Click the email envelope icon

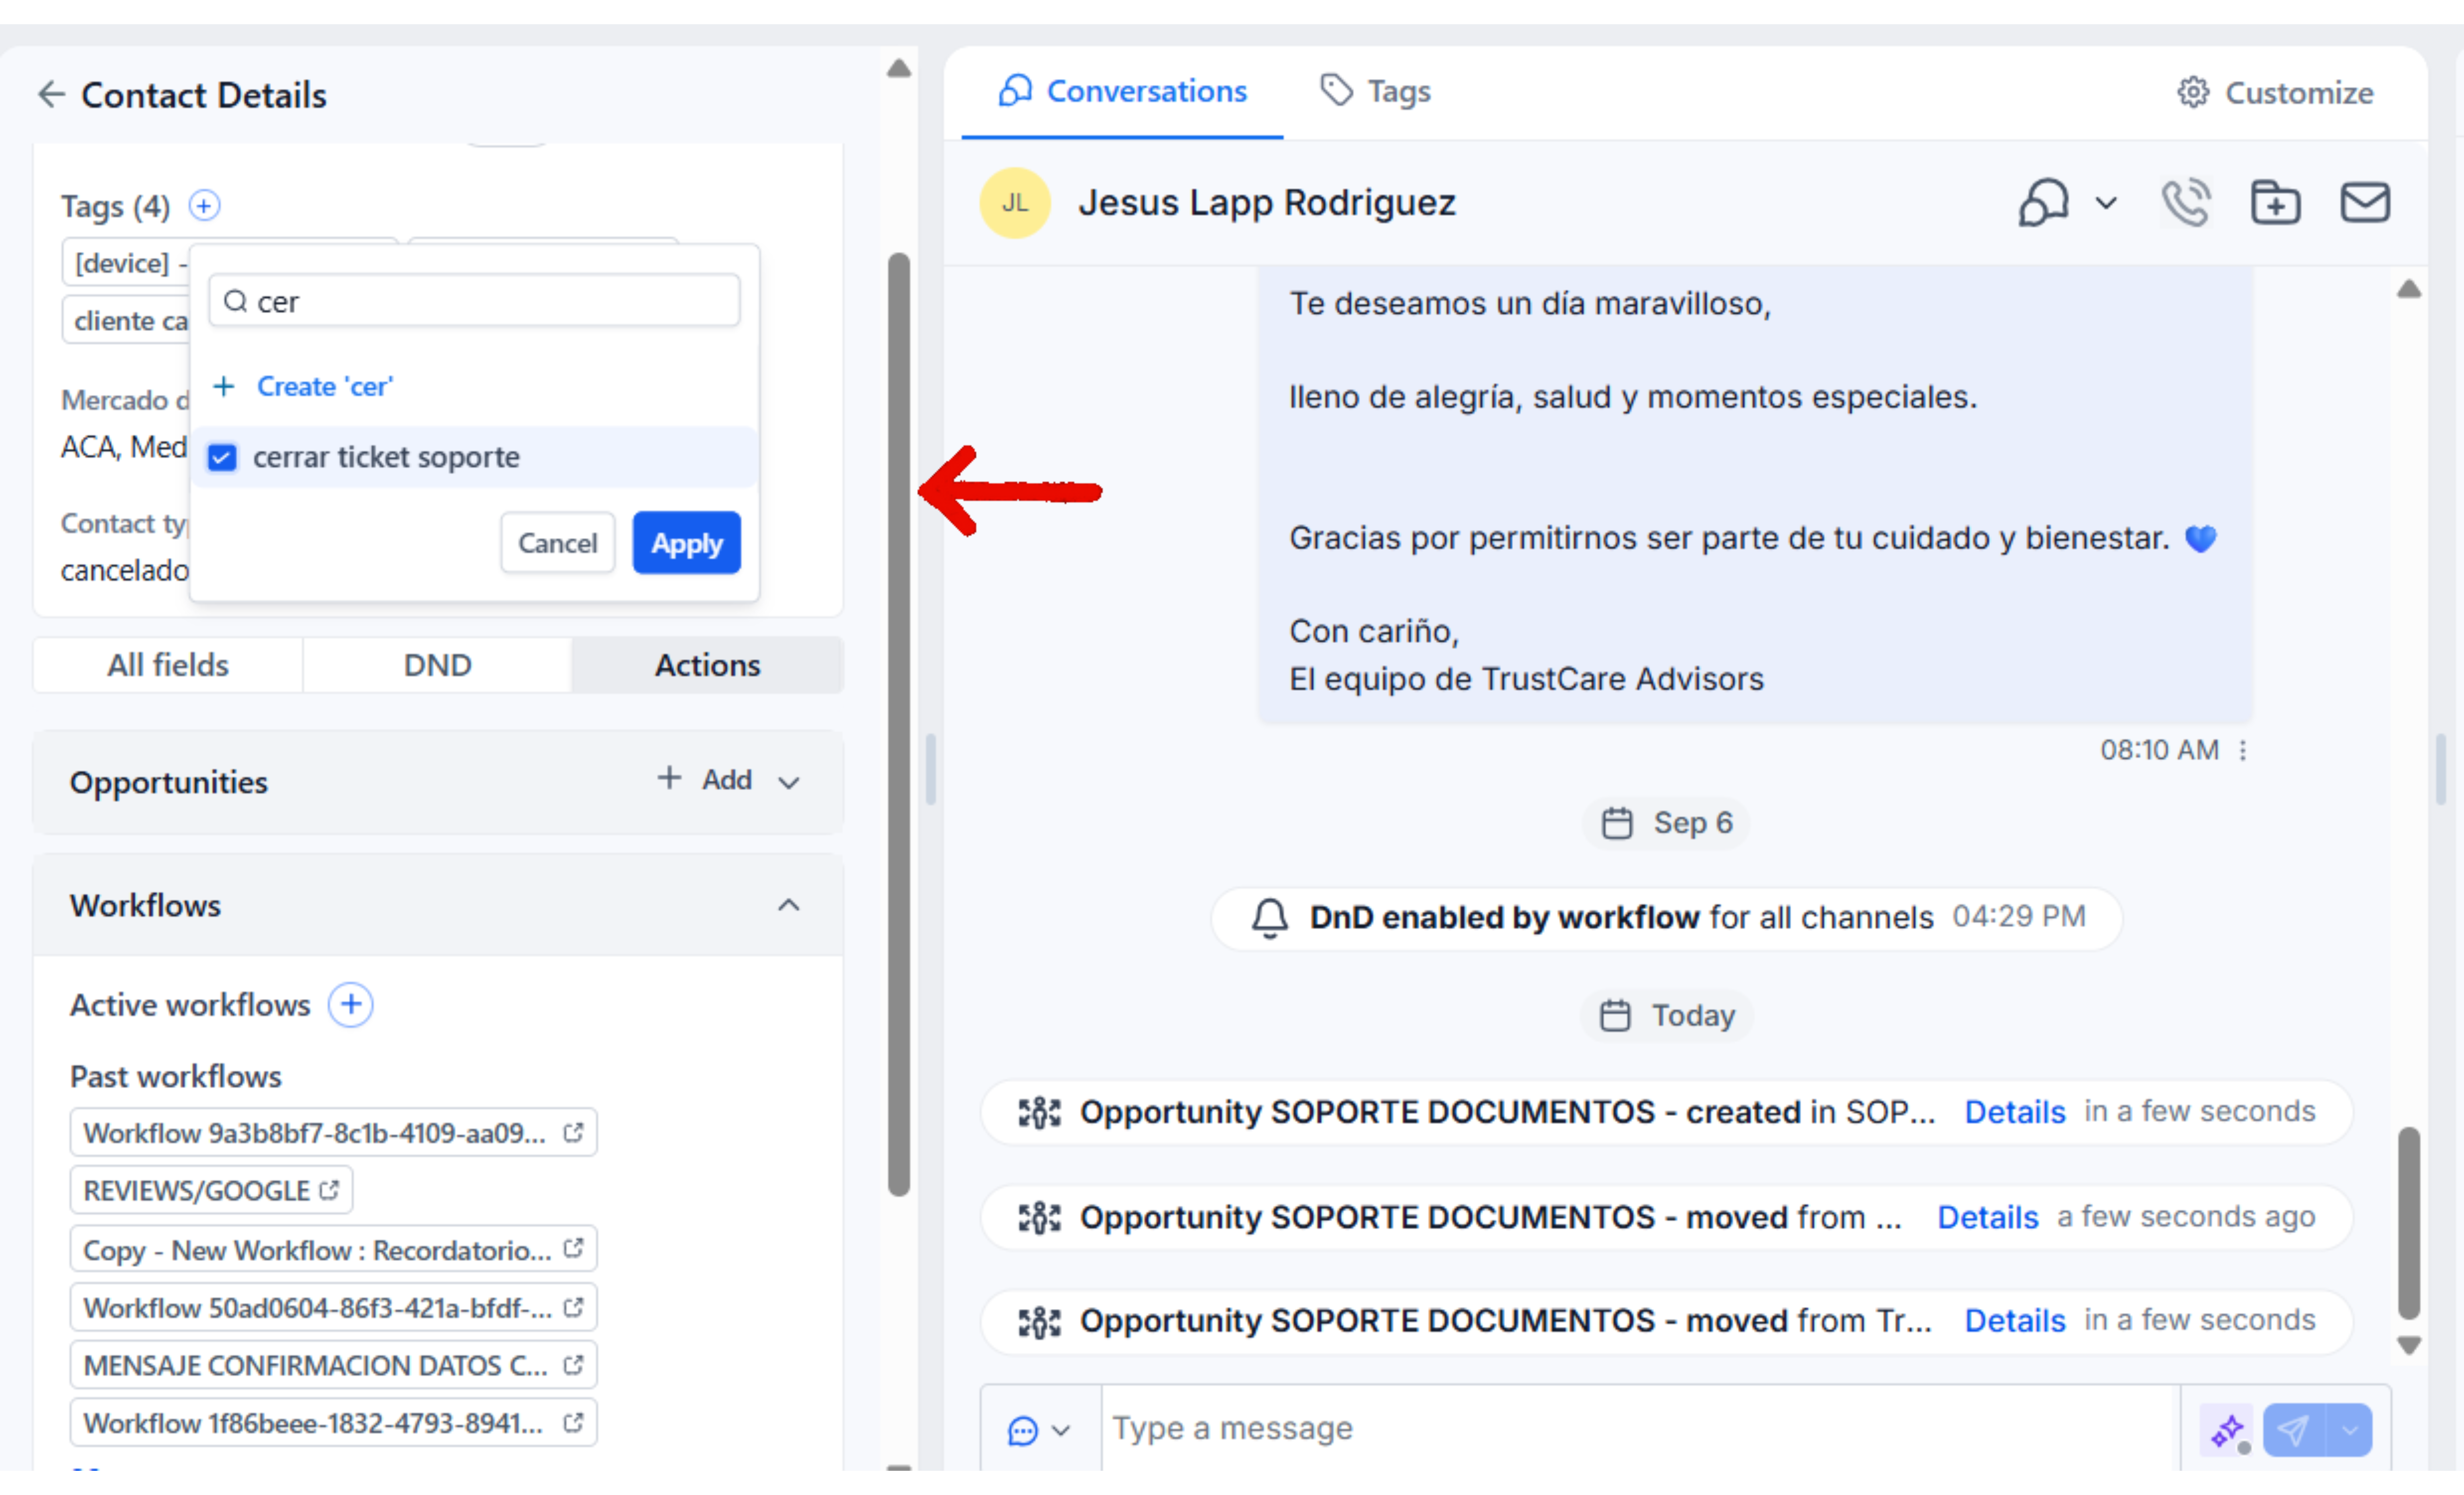pos(2365,203)
